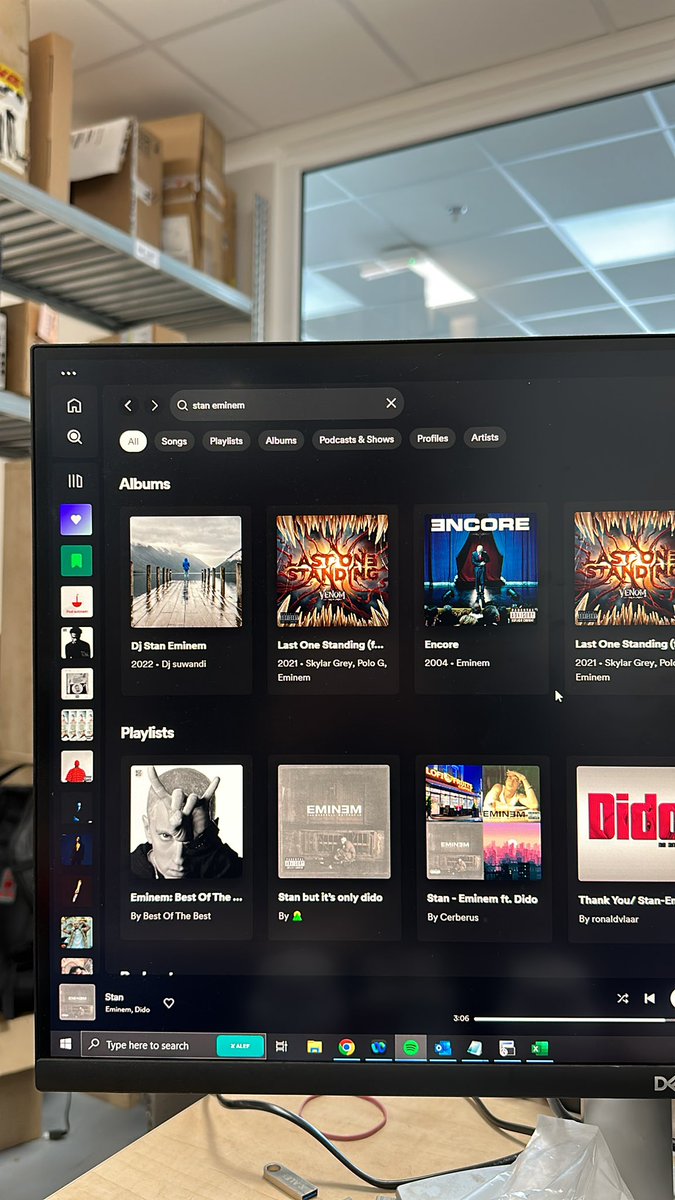Click the 'By Best Of The Best' text
675x1200 pixels.
point(170,916)
